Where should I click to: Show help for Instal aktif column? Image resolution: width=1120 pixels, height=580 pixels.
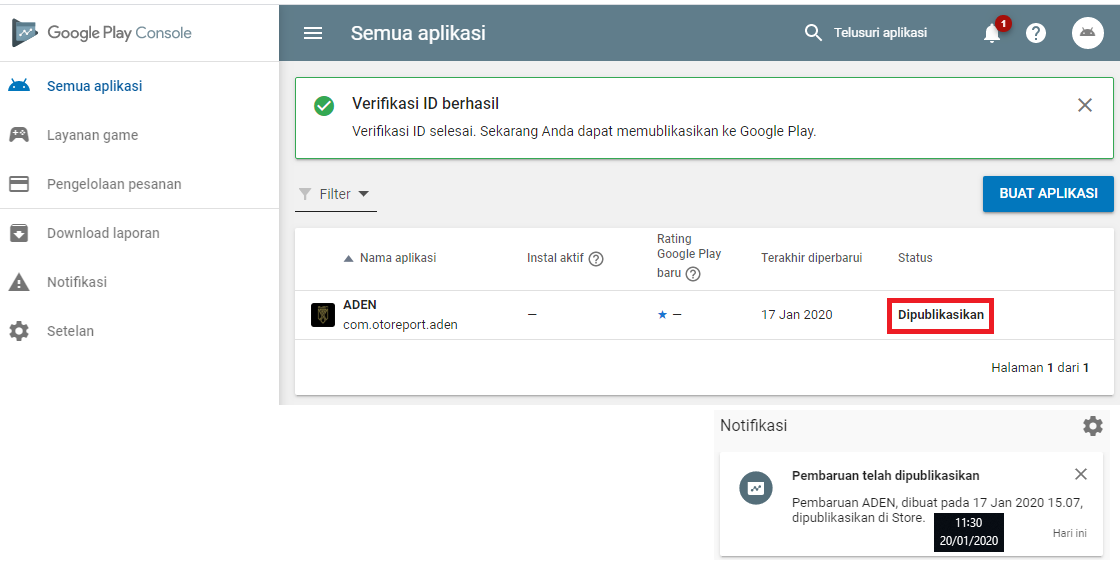tap(596, 259)
